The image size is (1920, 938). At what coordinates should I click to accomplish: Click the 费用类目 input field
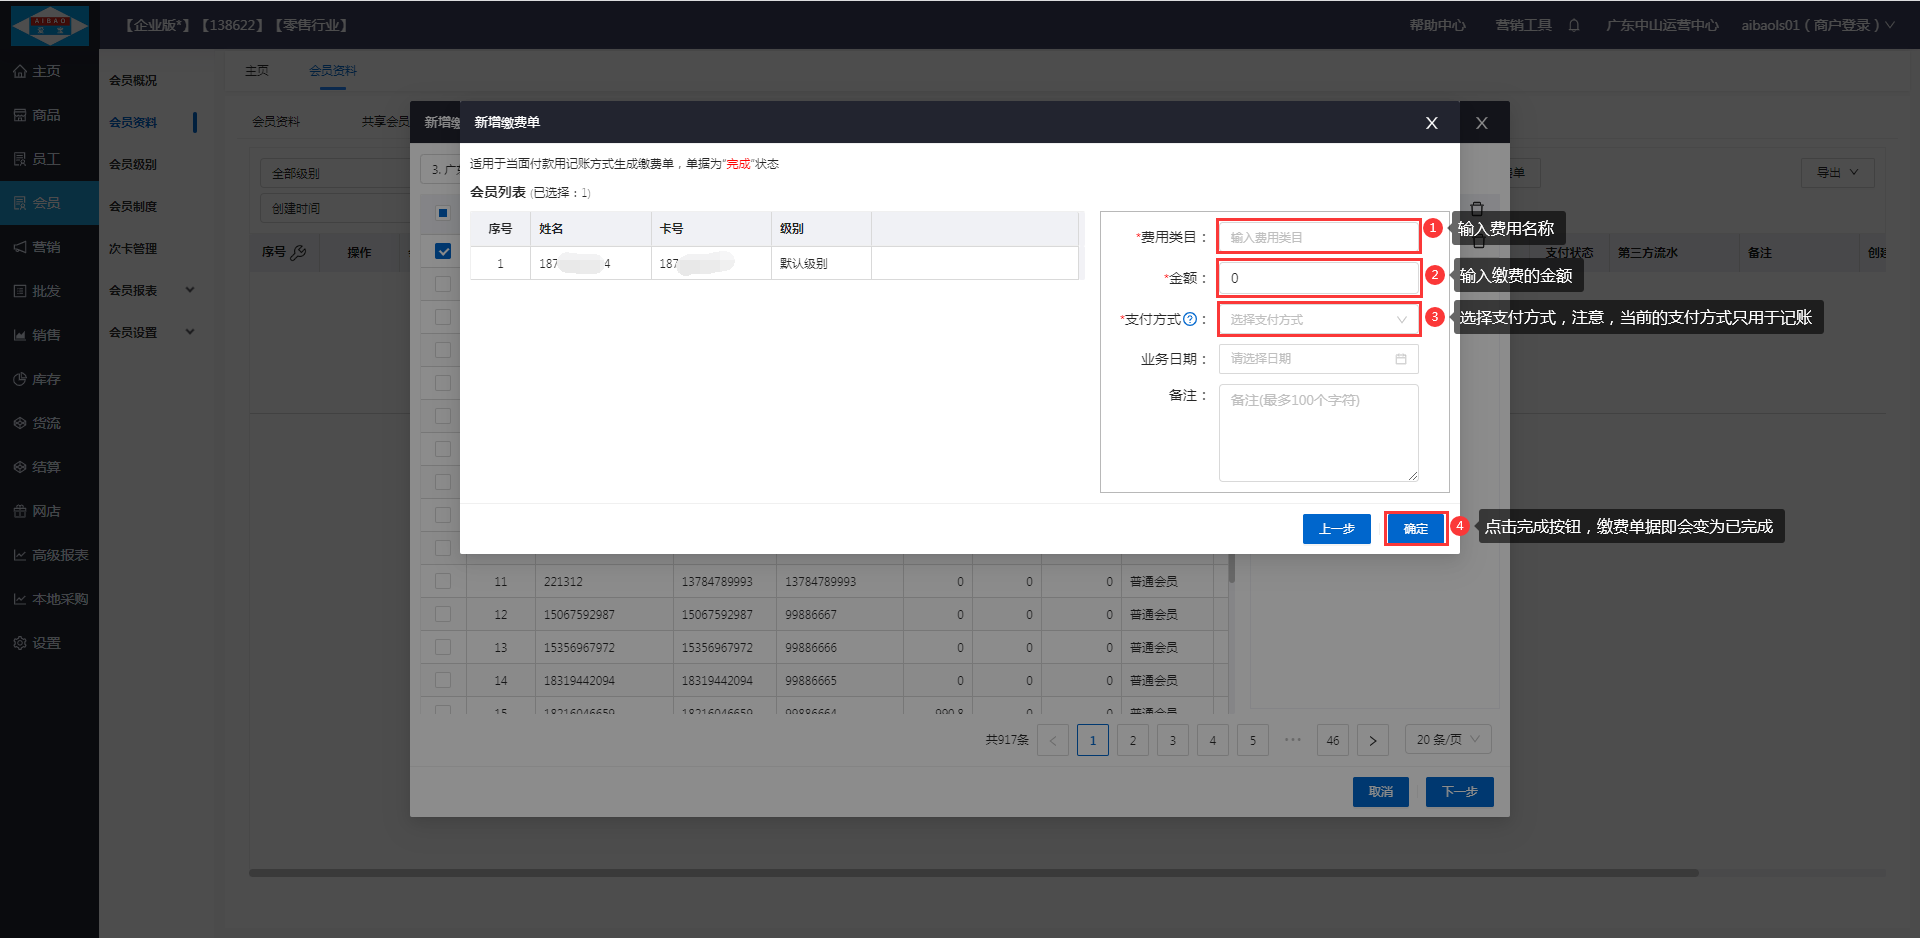coord(1318,237)
